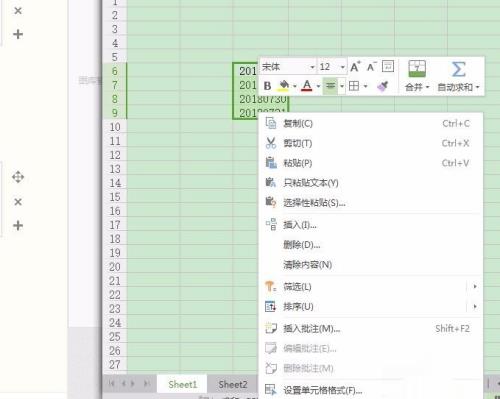Click the plus icon at the bottom of left panel

coord(18,226)
